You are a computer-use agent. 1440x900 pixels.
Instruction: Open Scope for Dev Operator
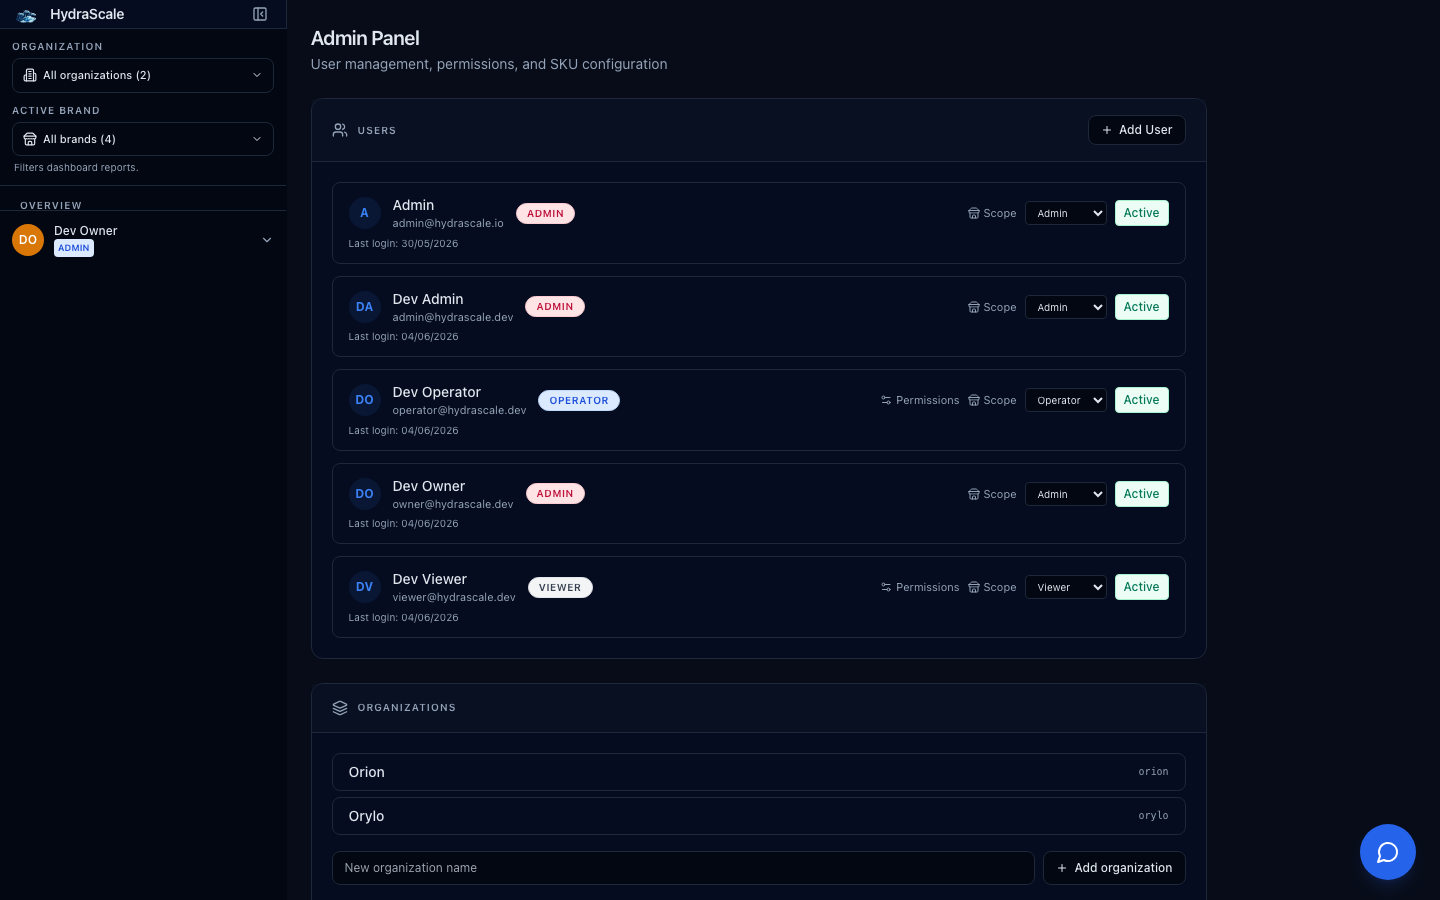click(992, 400)
